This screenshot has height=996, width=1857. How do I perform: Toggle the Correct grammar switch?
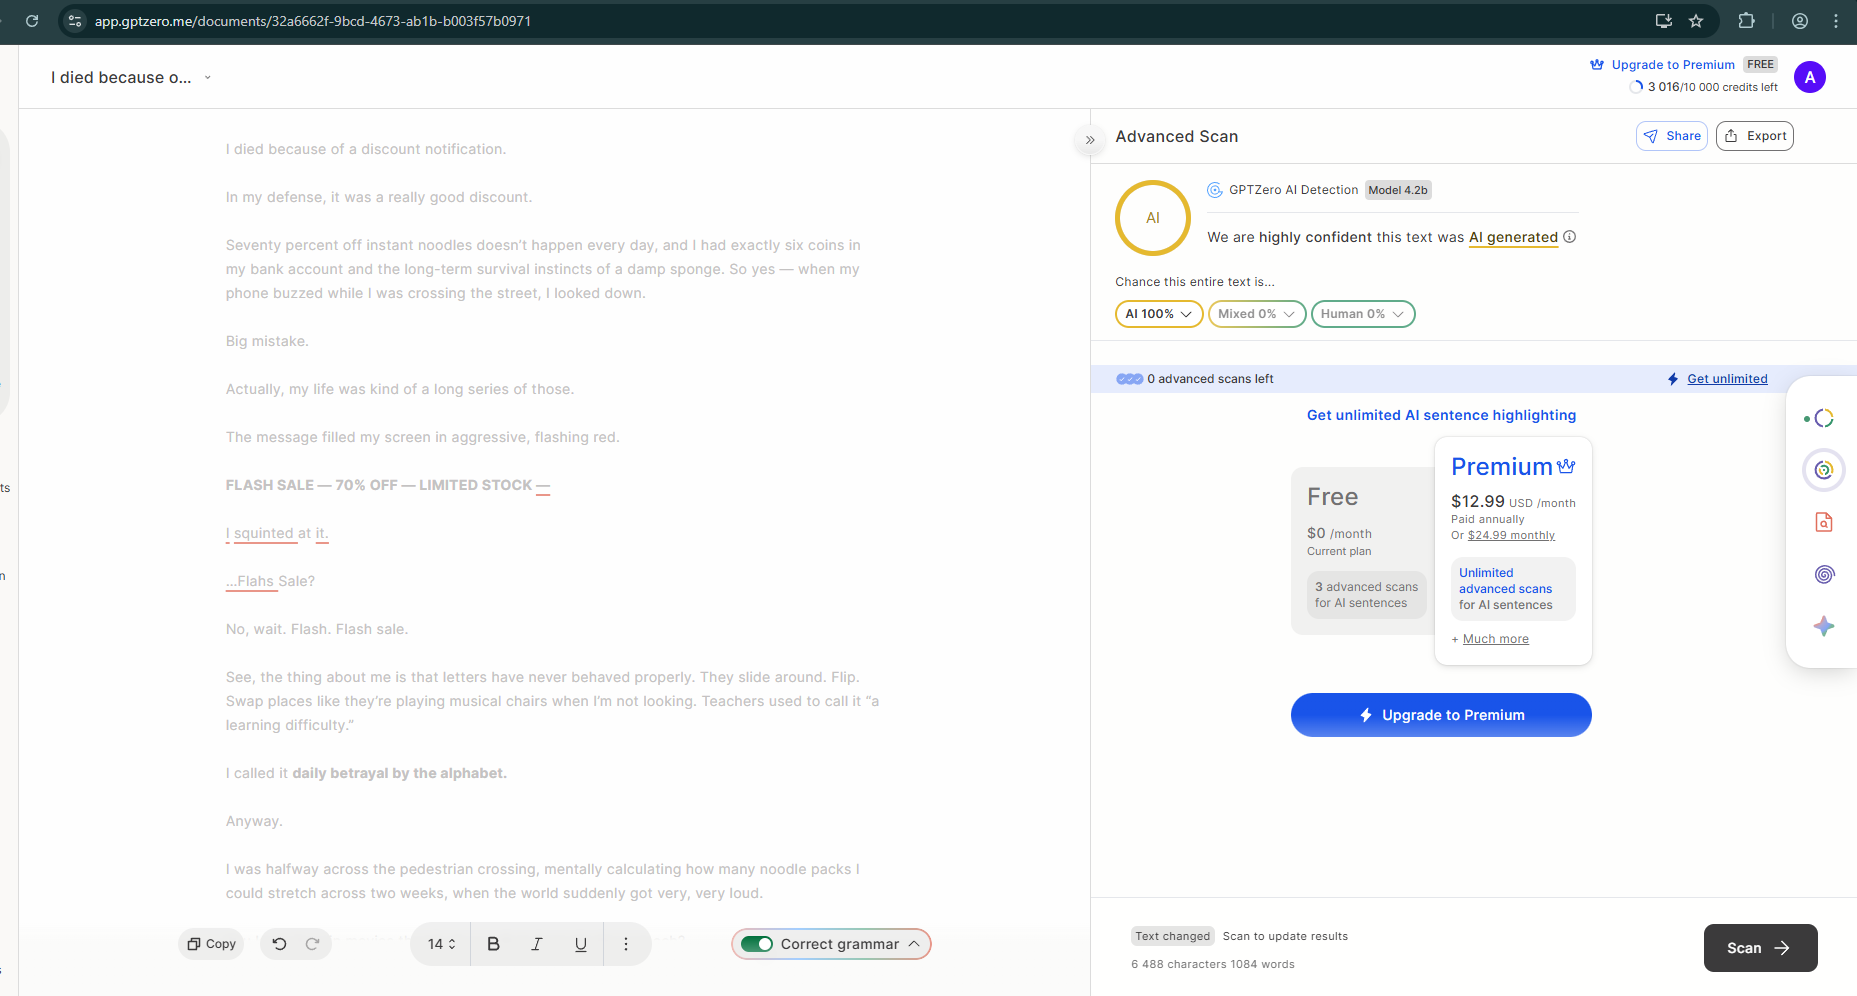click(757, 944)
